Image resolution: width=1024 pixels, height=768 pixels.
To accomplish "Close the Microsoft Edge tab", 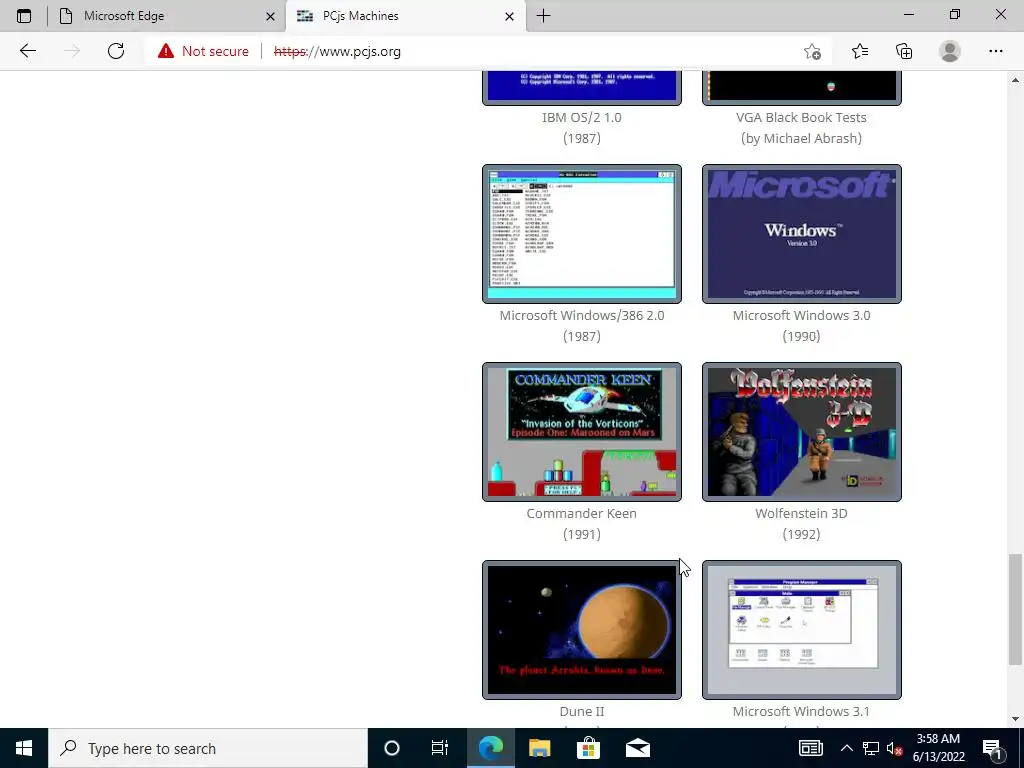I will pyautogui.click(x=270, y=16).
